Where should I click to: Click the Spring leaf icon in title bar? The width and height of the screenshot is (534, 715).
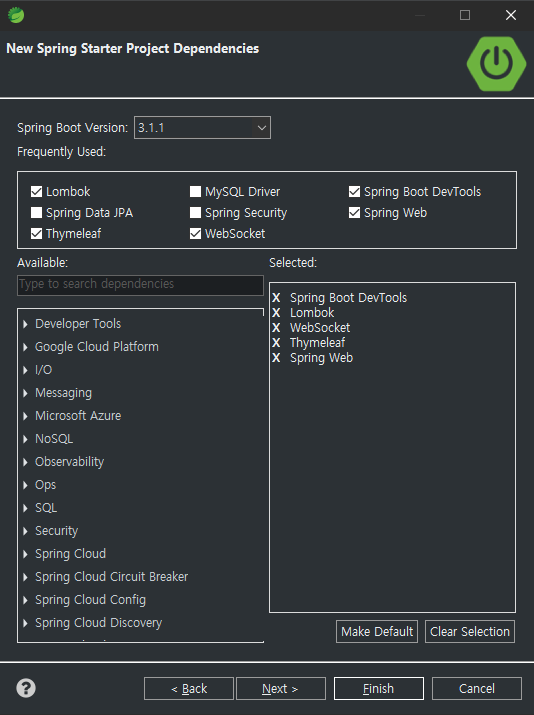click(x=16, y=15)
